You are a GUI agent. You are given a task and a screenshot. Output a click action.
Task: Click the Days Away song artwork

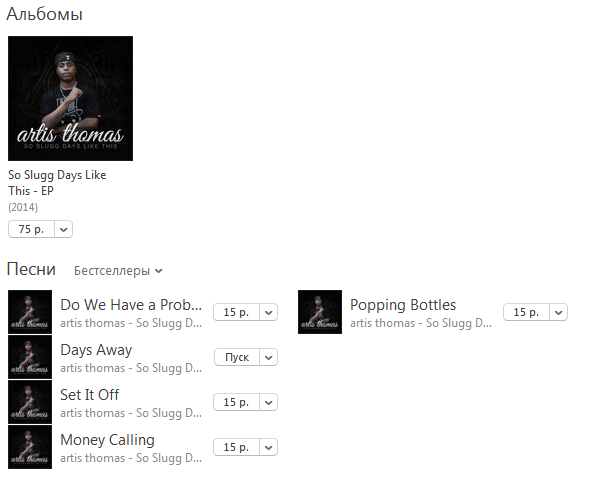(30, 357)
